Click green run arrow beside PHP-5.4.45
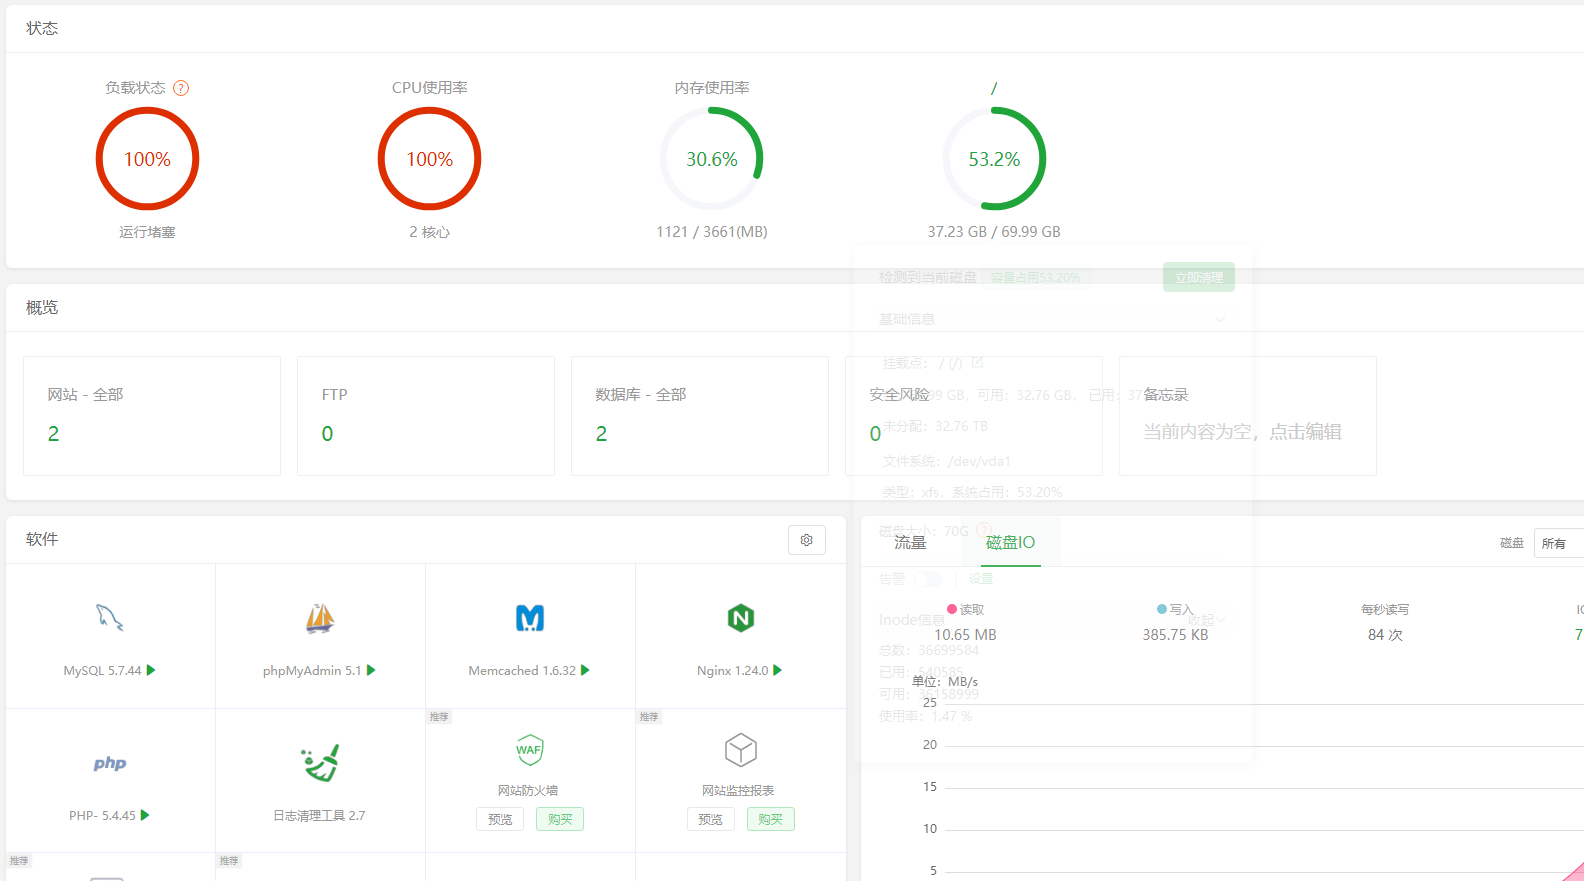Screen dimensions: 1584x881 (145, 815)
